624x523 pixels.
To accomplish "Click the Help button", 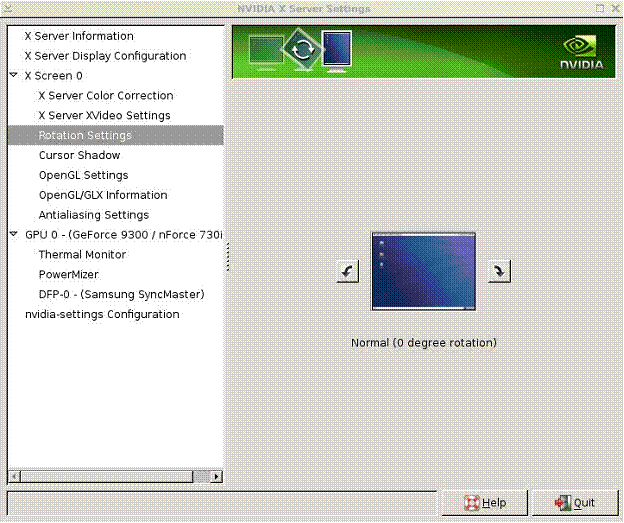I will 485,503.
